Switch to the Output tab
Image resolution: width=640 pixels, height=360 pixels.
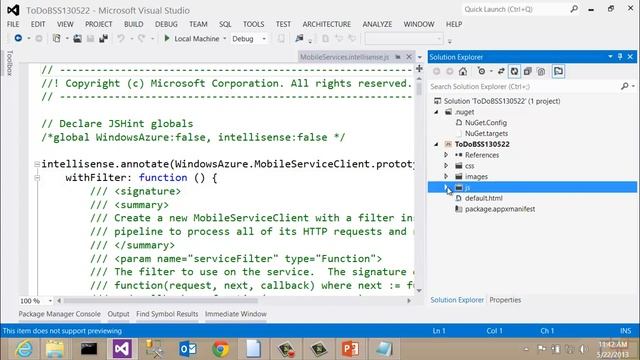[118, 314]
